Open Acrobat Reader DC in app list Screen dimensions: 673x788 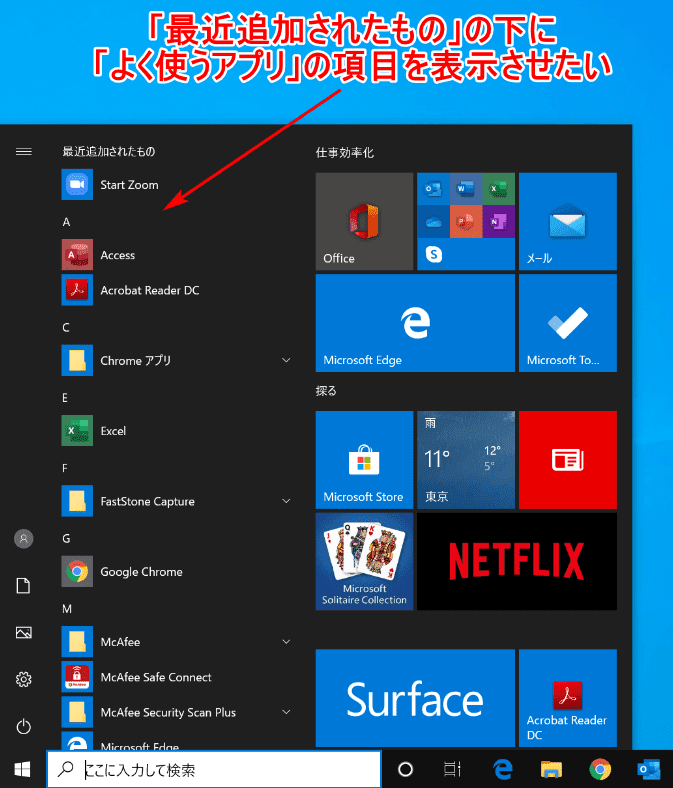(149, 290)
